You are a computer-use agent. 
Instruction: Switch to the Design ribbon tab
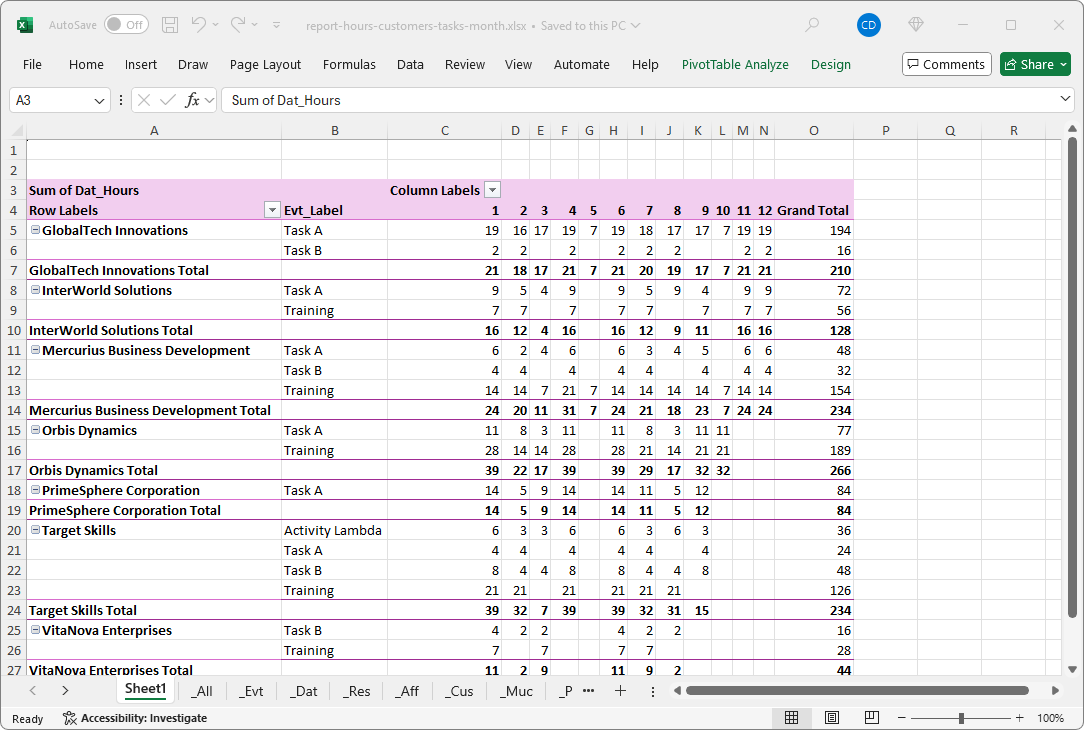pyautogui.click(x=831, y=64)
